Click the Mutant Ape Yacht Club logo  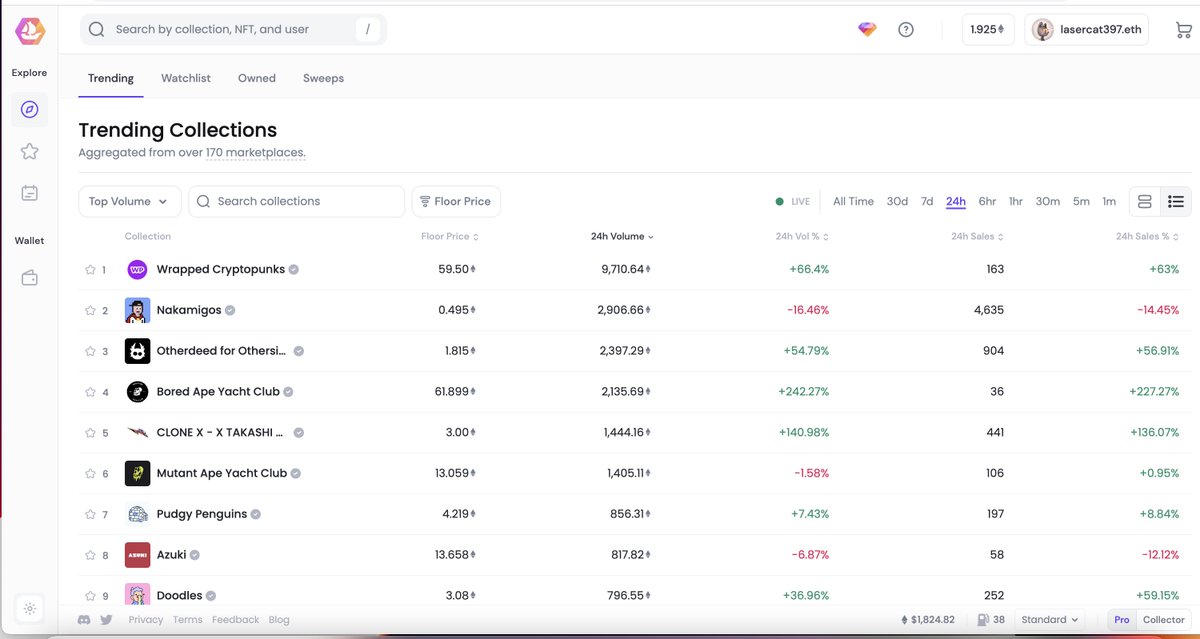coord(137,473)
